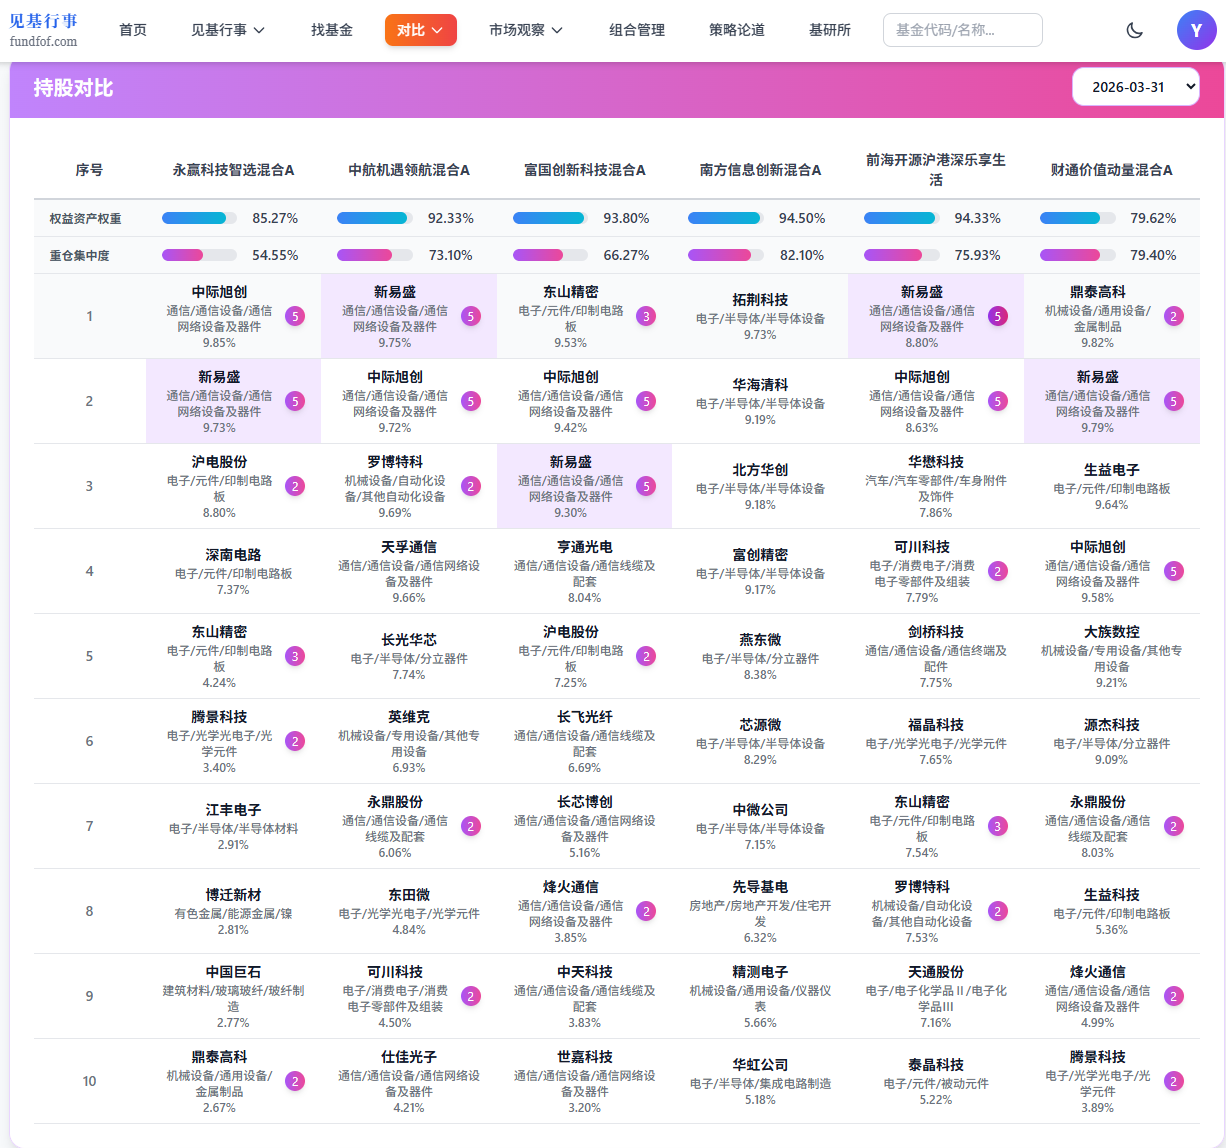
Task: Expand the 见基行事 dropdown menu
Action: click(x=228, y=30)
